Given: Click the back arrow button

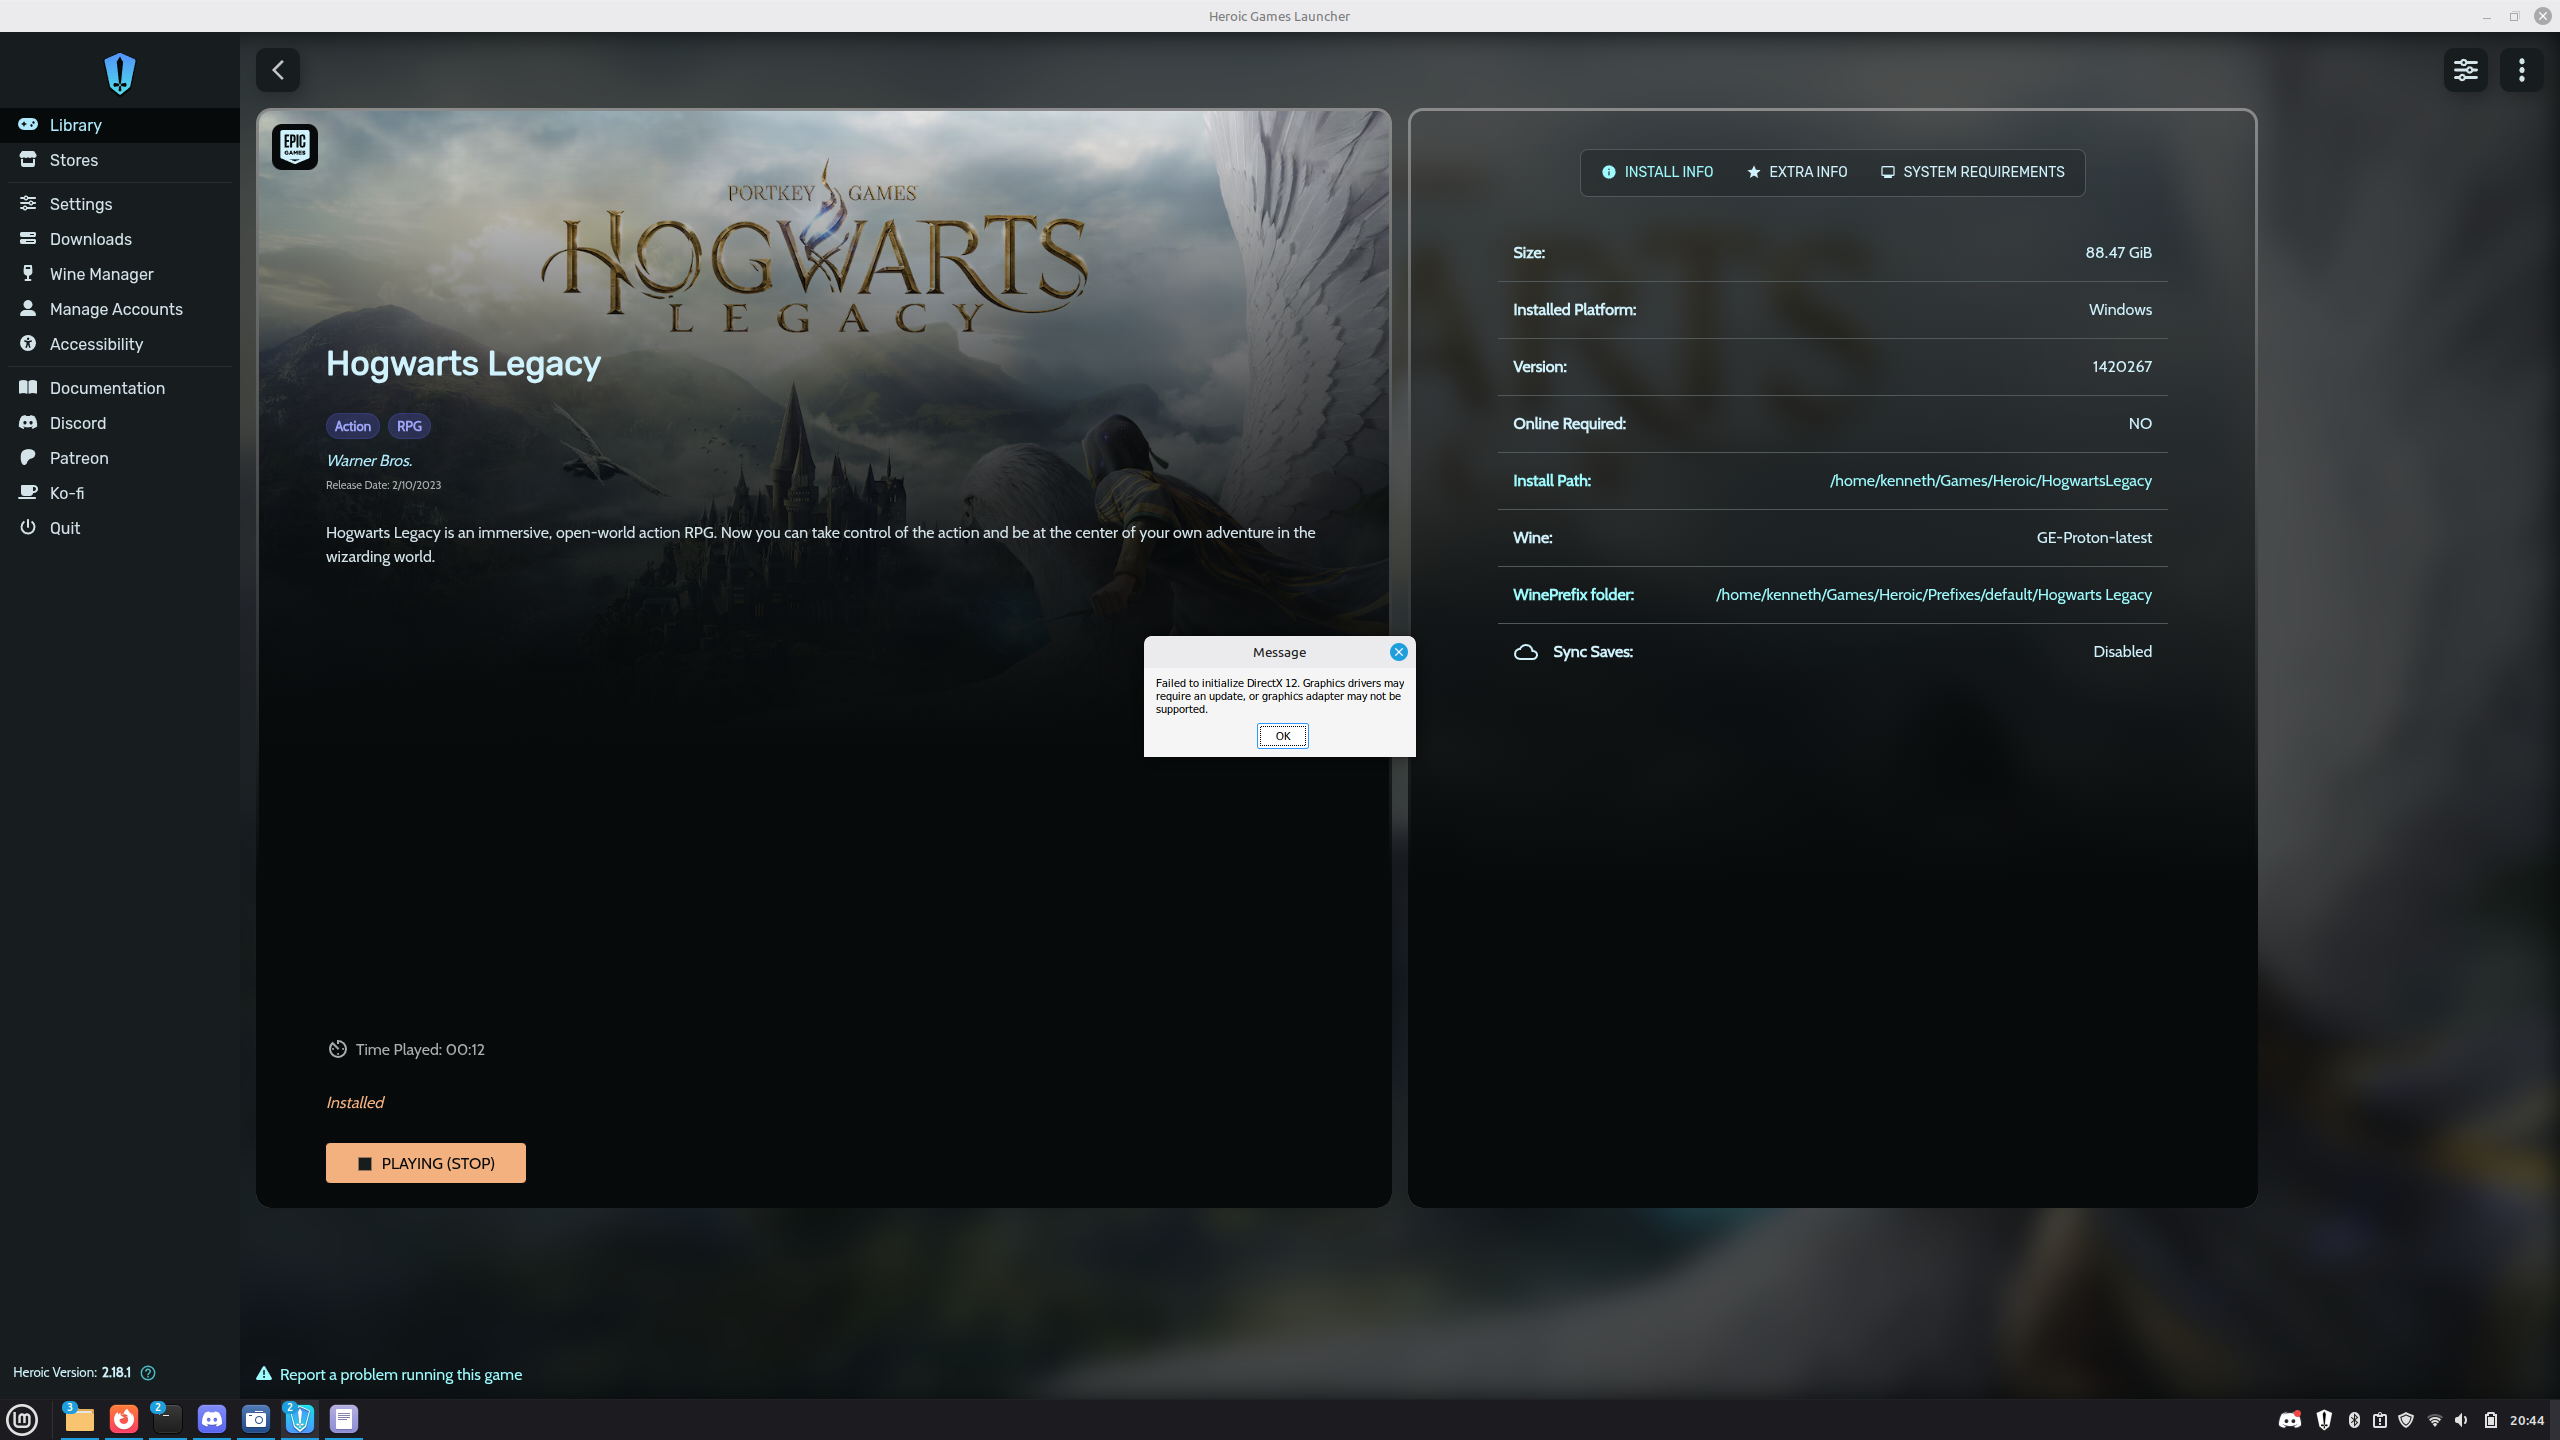Looking at the screenshot, I should (278, 70).
